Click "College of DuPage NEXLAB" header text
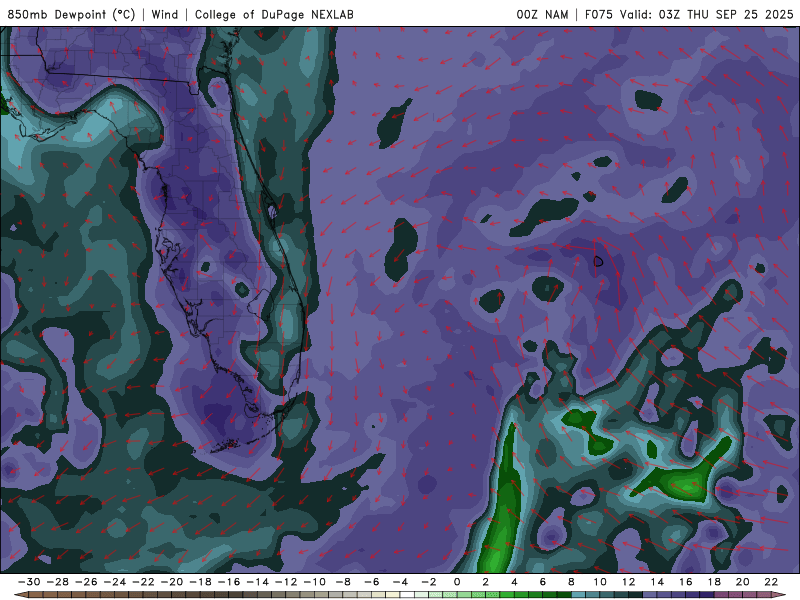800x600 pixels. click(274, 14)
